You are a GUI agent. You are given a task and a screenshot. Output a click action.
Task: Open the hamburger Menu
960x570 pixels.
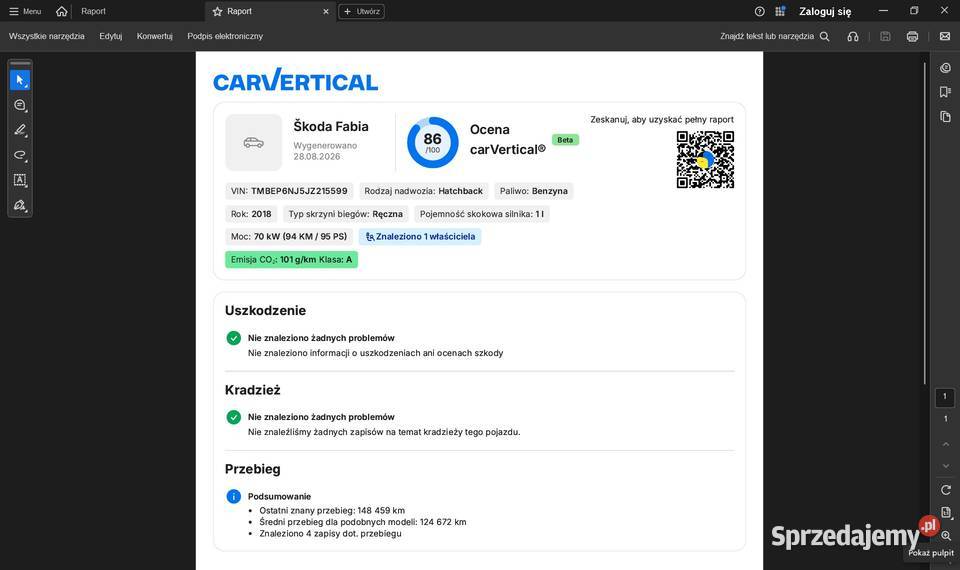25,11
